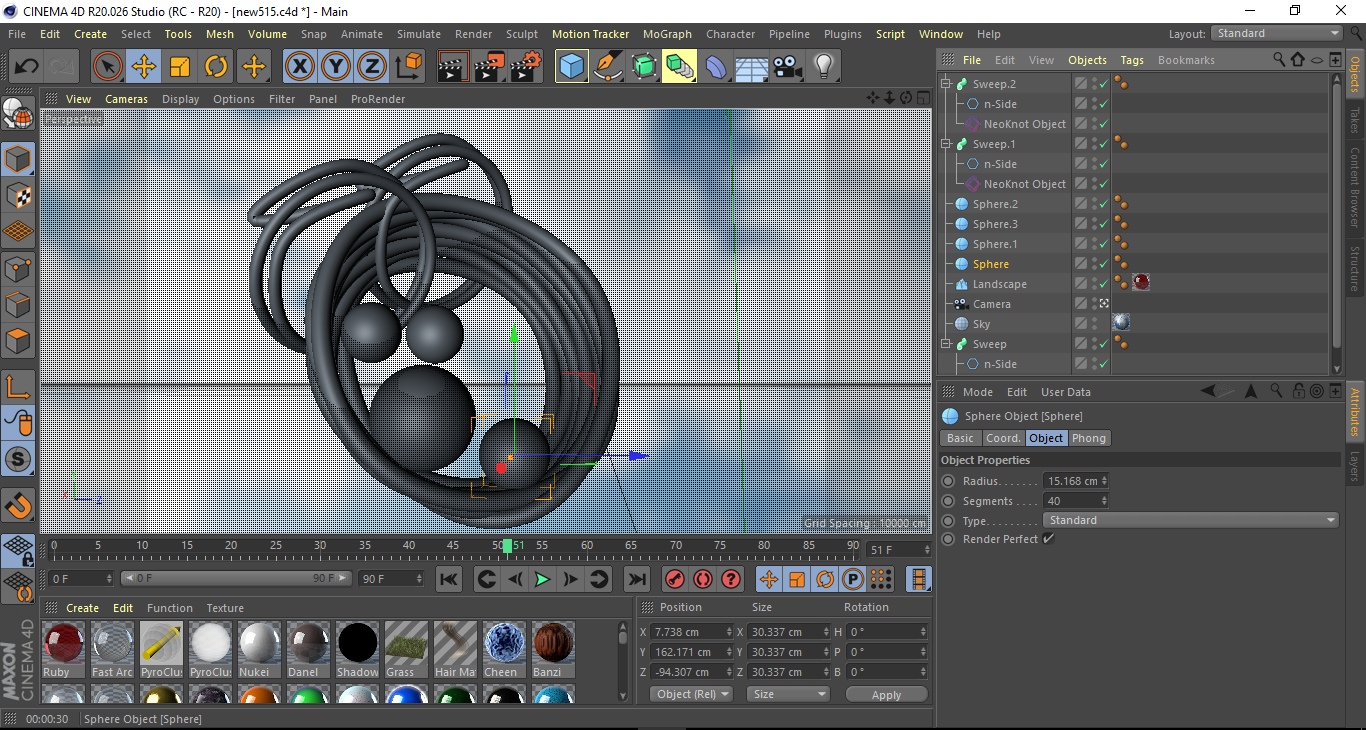Image resolution: width=1366 pixels, height=730 pixels.
Task: Add a Cube primitive object
Action: (572, 67)
